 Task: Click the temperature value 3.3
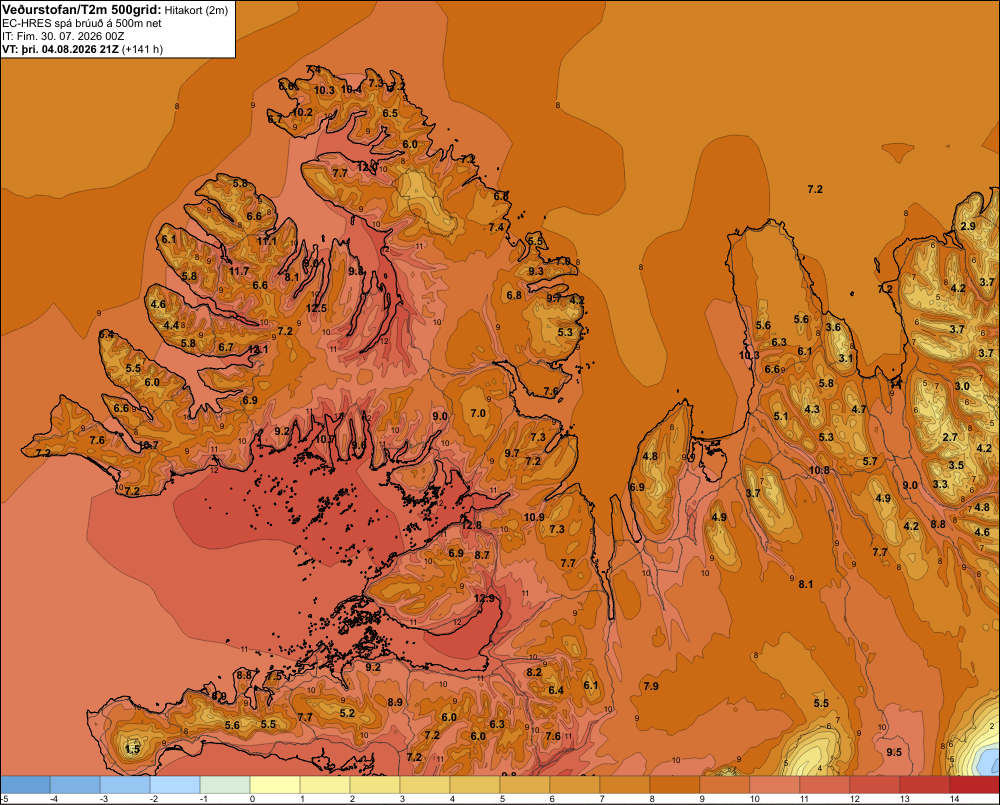940,484
